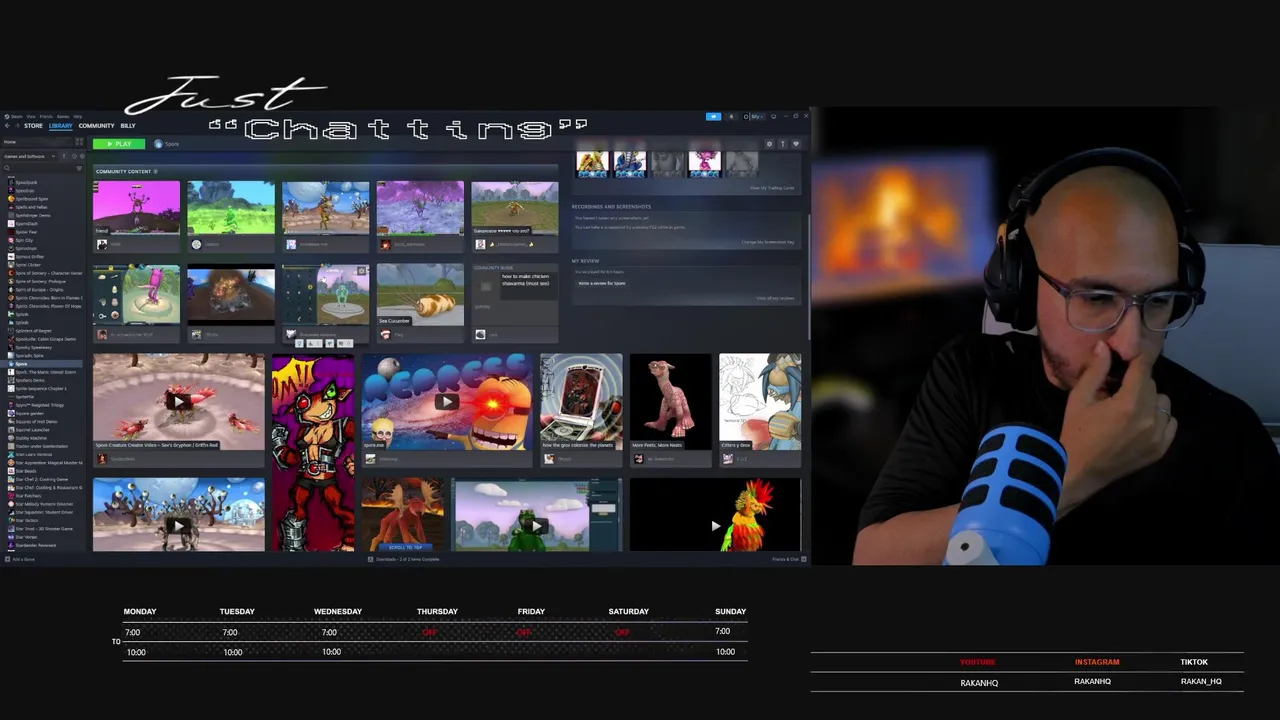Image resolution: width=1280 pixels, height=720 pixels.
Task: Play the colorful parrot creature video
Action: click(x=715, y=524)
